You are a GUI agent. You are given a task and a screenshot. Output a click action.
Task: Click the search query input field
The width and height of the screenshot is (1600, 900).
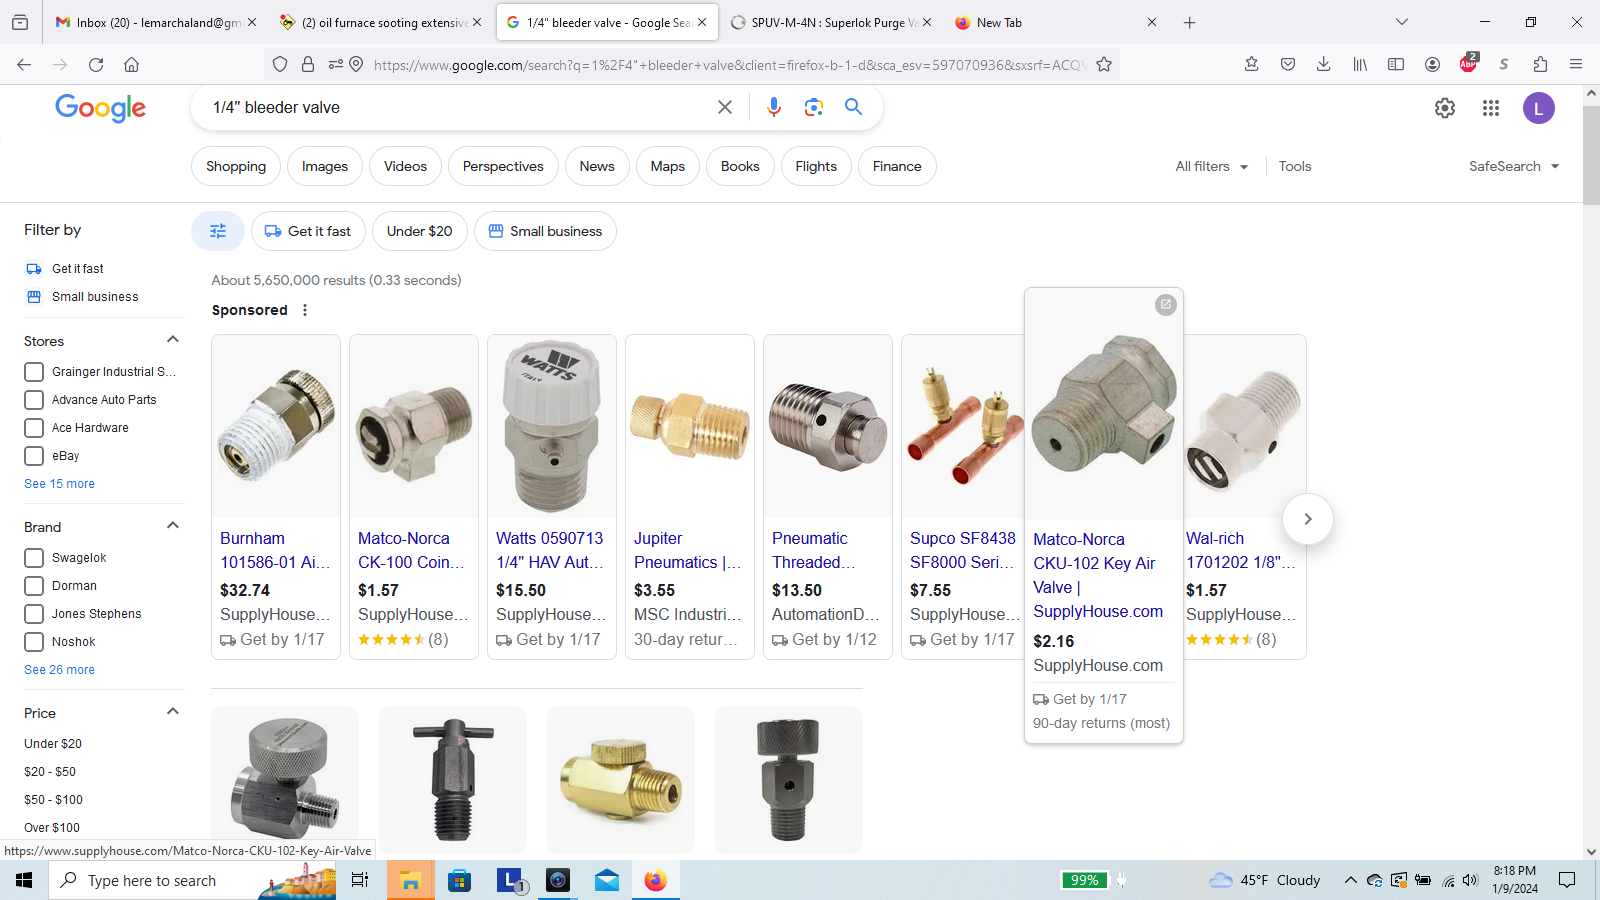460,107
